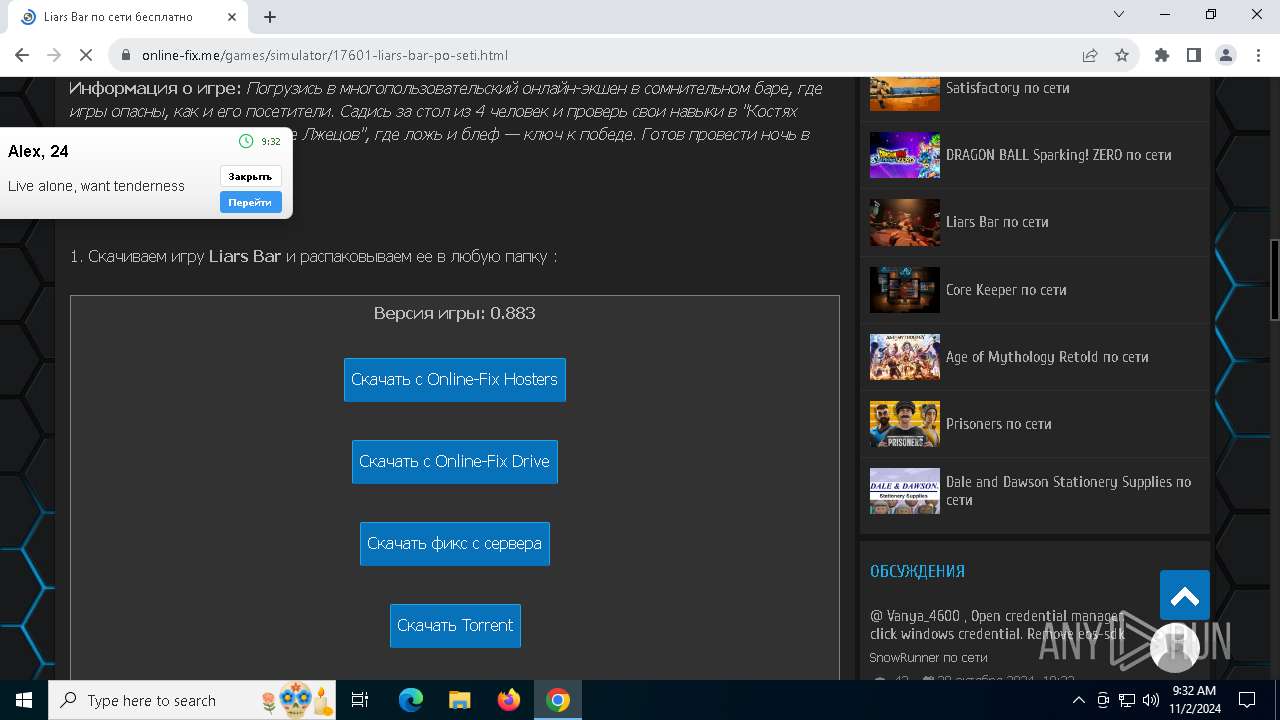Open the Chrome extensions puzzle icon
The width and height of the screenshot is (1280, 720).
1162,56
